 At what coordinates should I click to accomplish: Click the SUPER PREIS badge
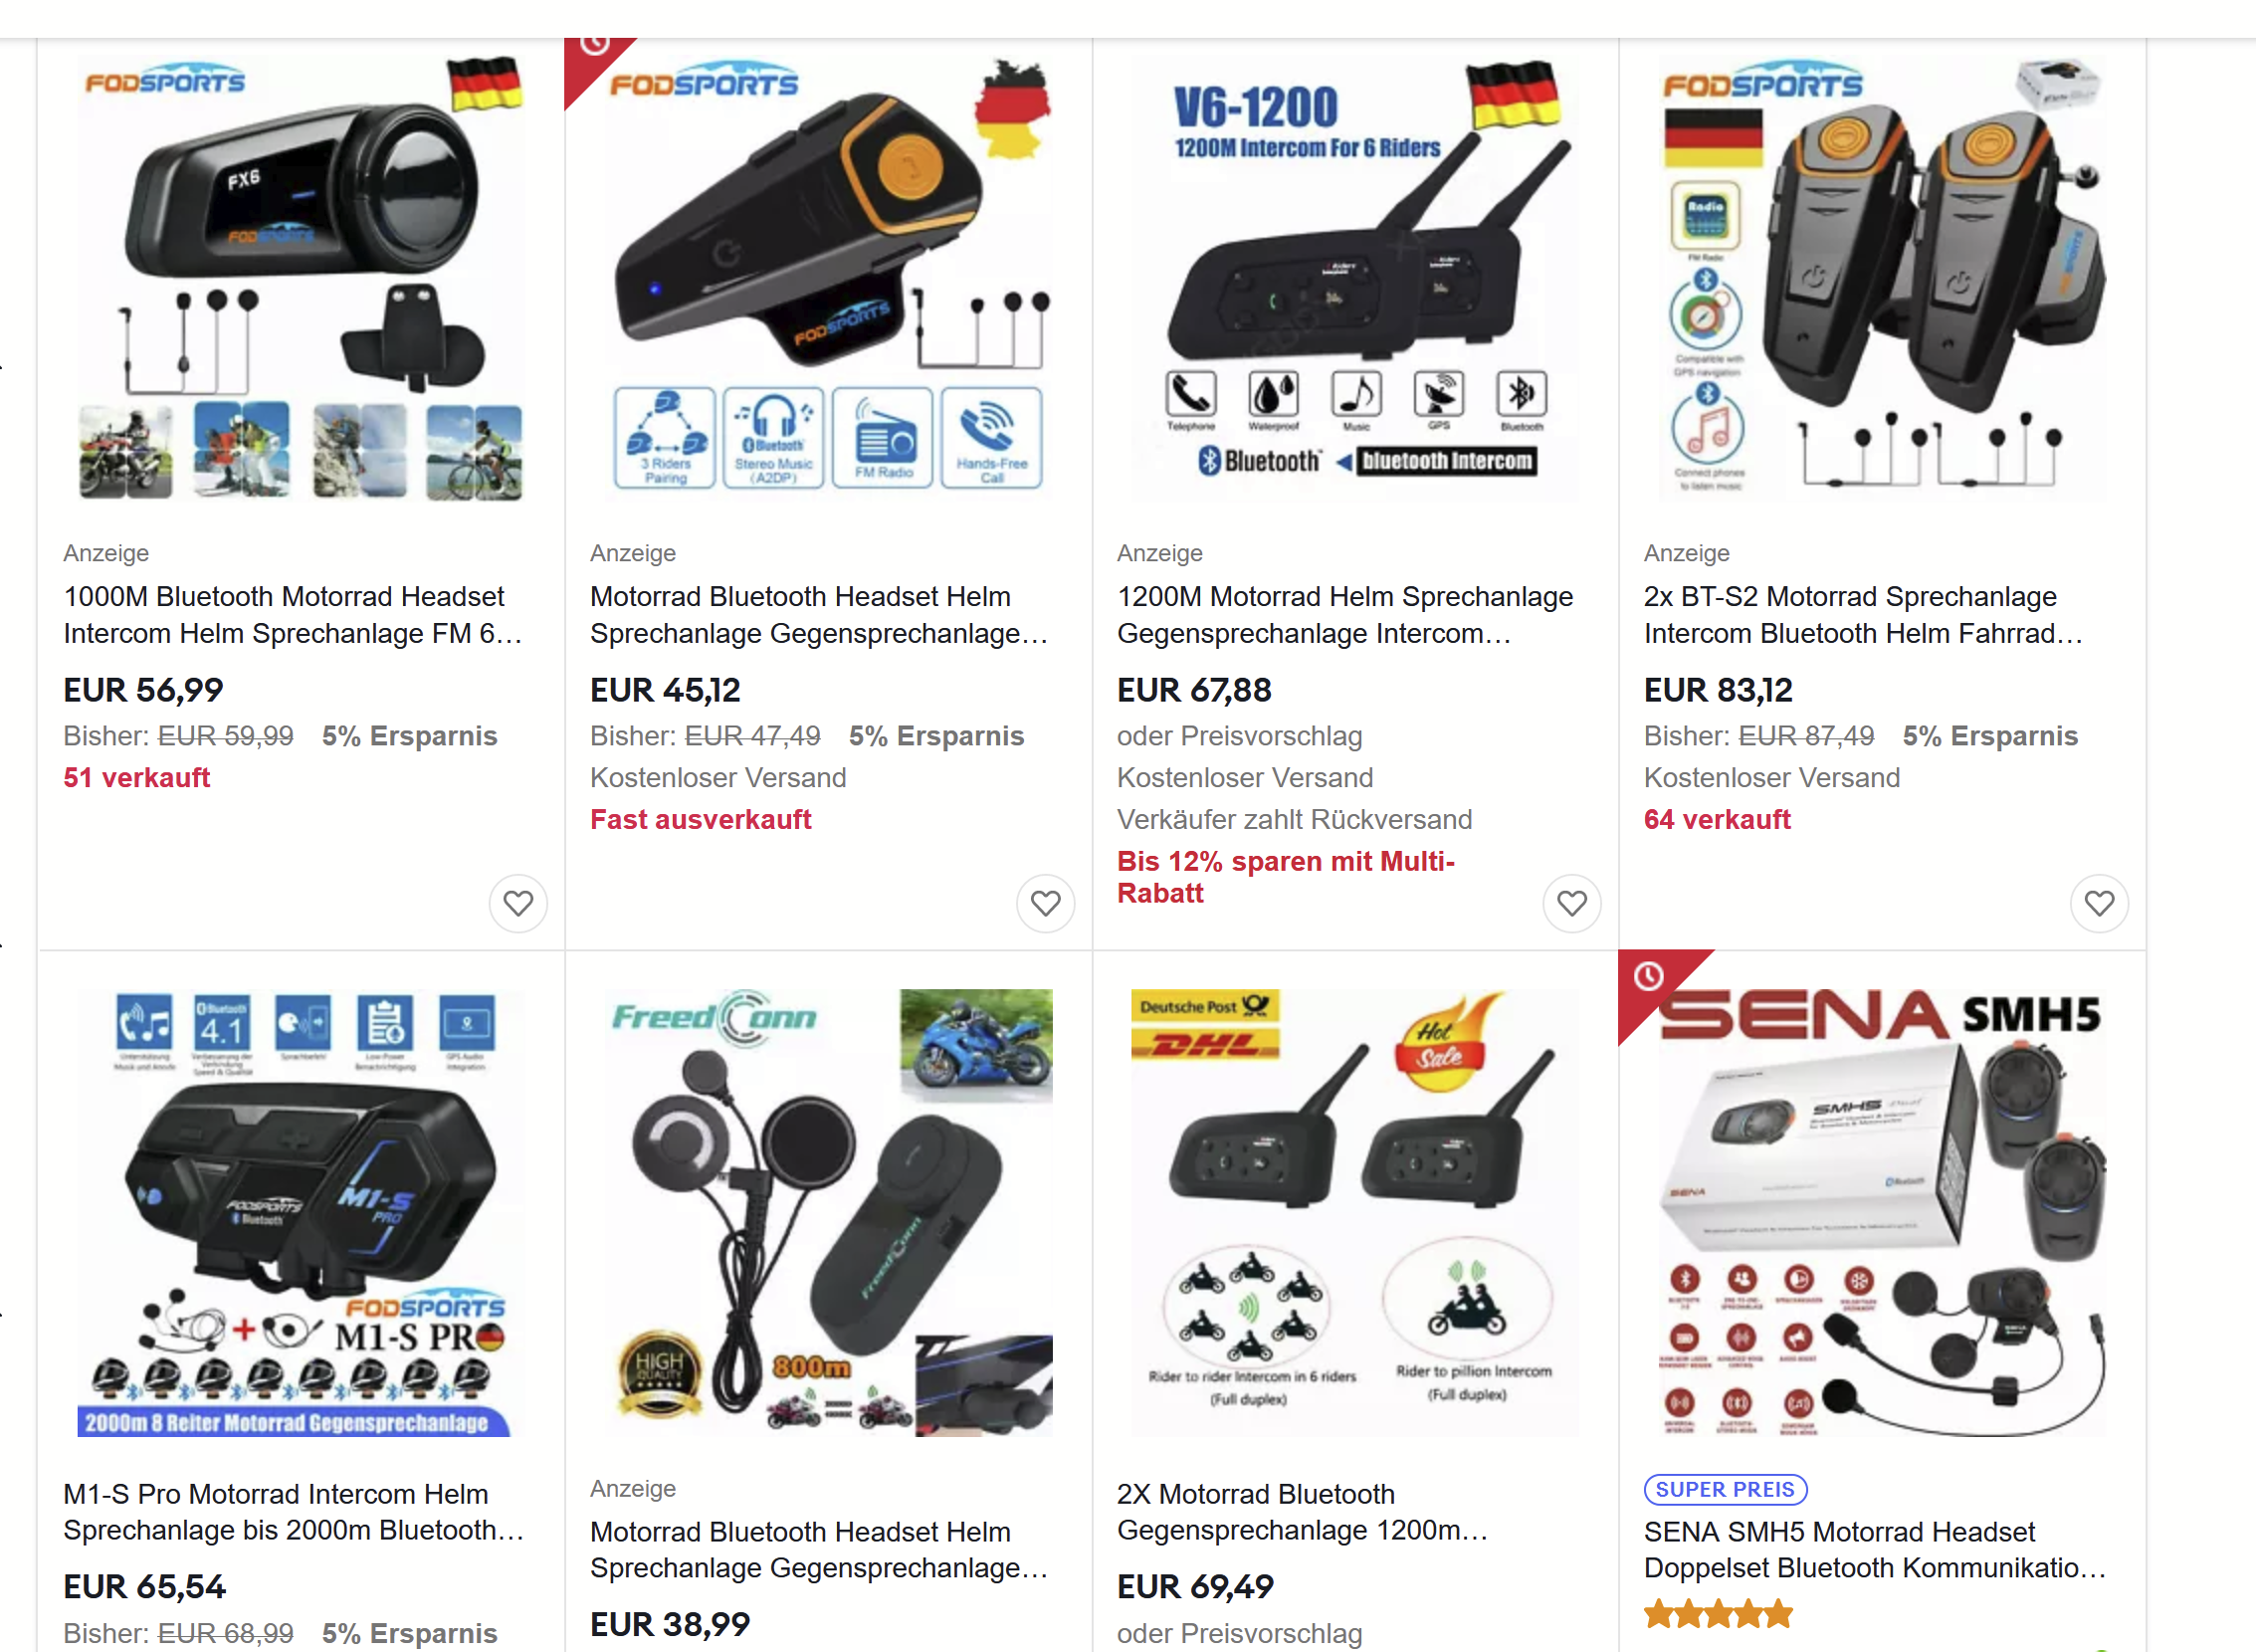(x=1725, y=1489)
